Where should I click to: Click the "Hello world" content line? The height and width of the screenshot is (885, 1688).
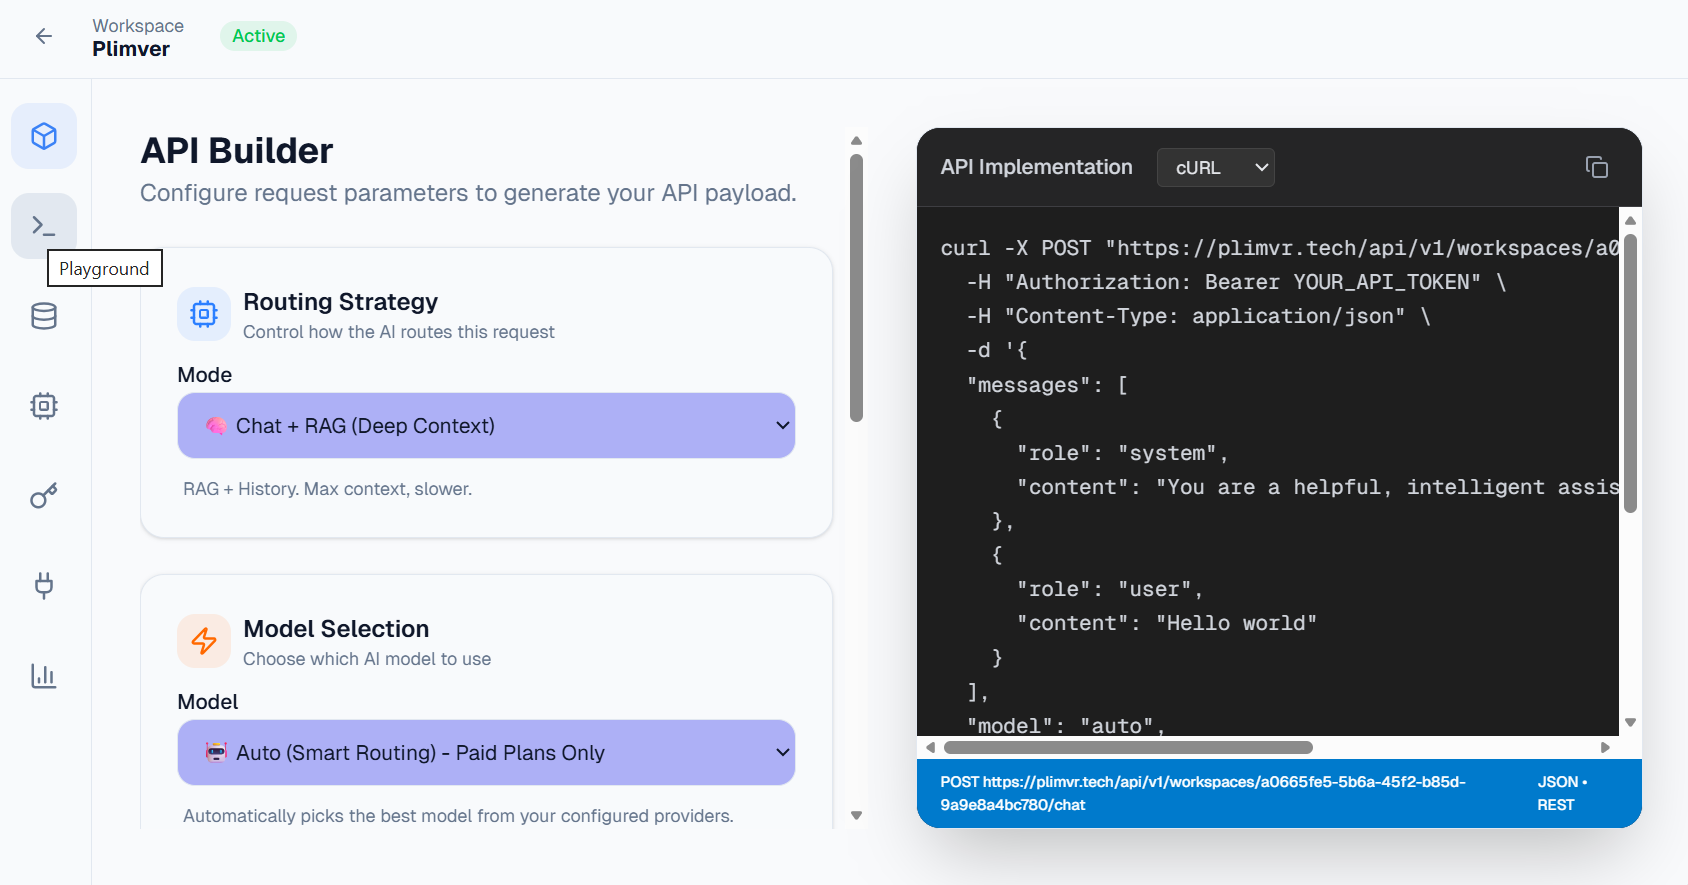point(1166,624)
